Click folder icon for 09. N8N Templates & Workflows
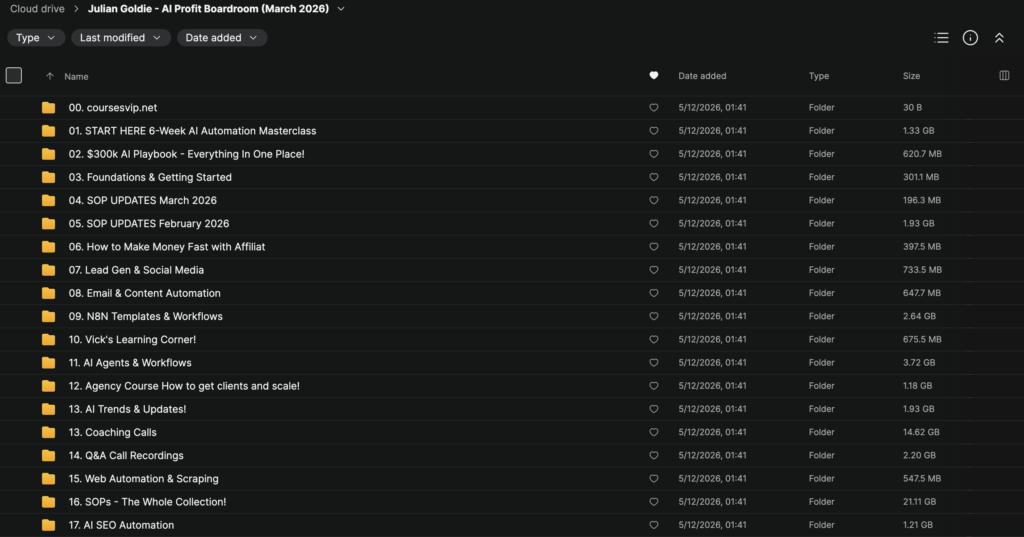Viewport: 1024px width, 537px height. [x=48, y=316]
